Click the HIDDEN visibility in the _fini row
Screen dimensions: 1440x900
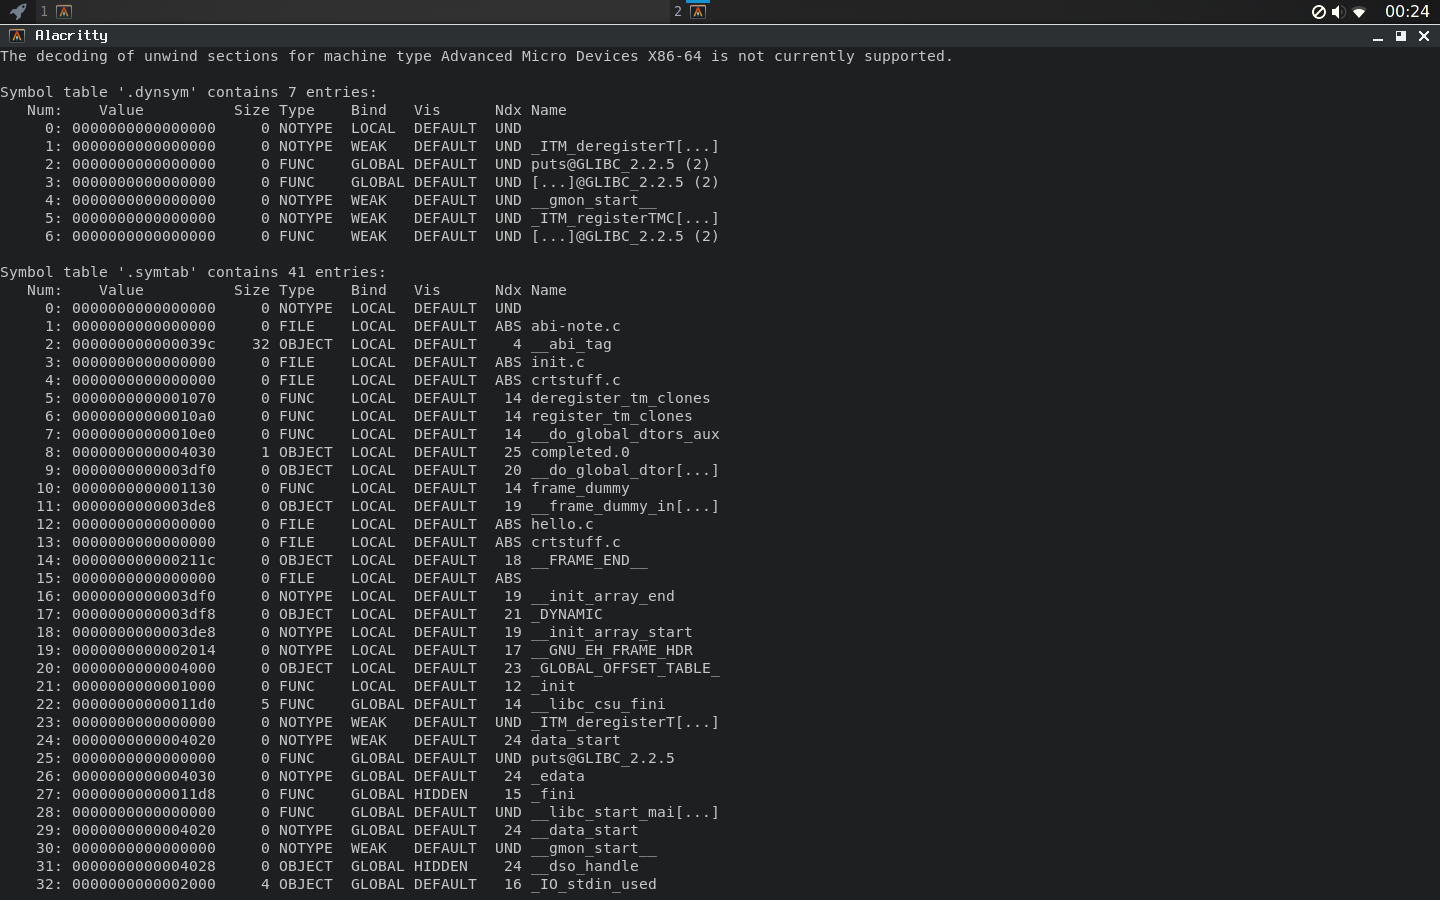pos(440,794)
